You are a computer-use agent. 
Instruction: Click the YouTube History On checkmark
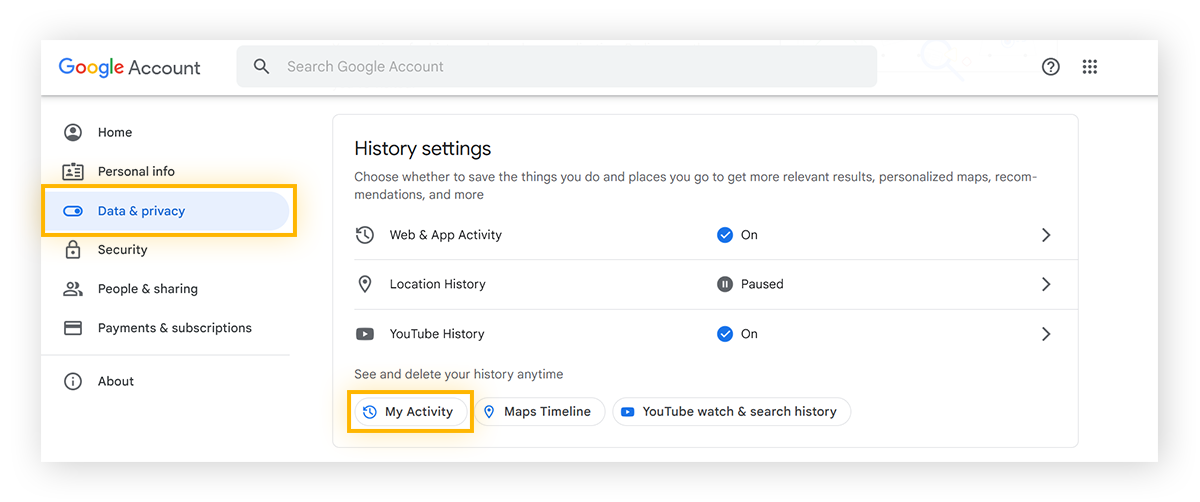pos(725,334)
